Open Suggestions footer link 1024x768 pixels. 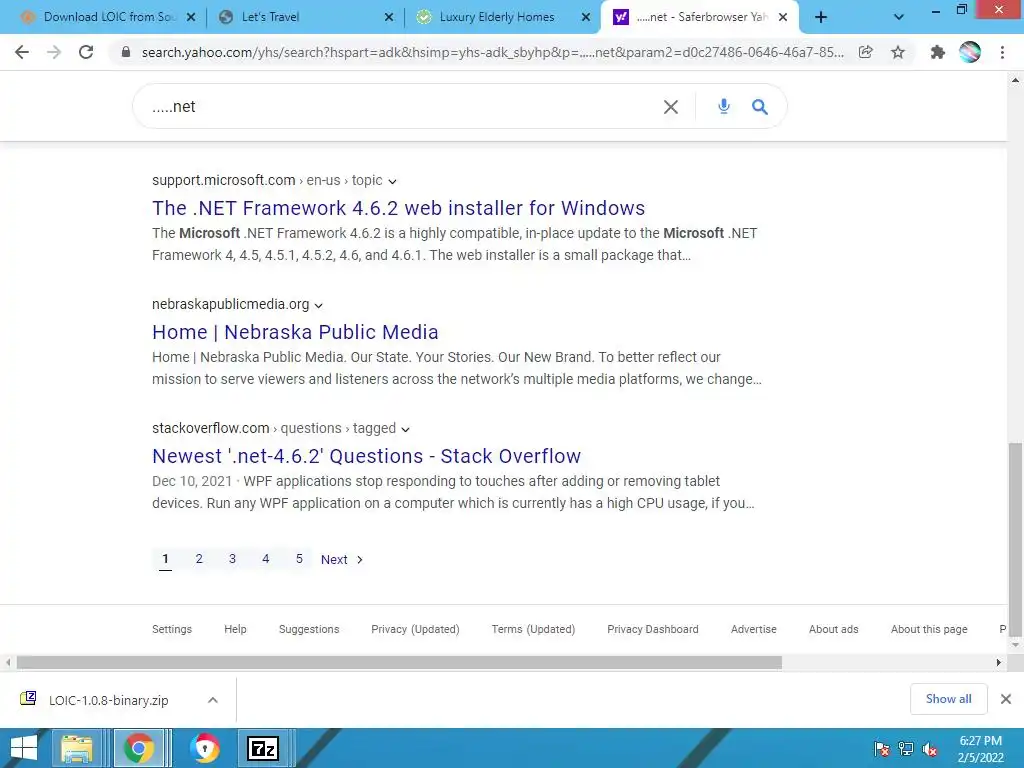(x=309, y=629)
